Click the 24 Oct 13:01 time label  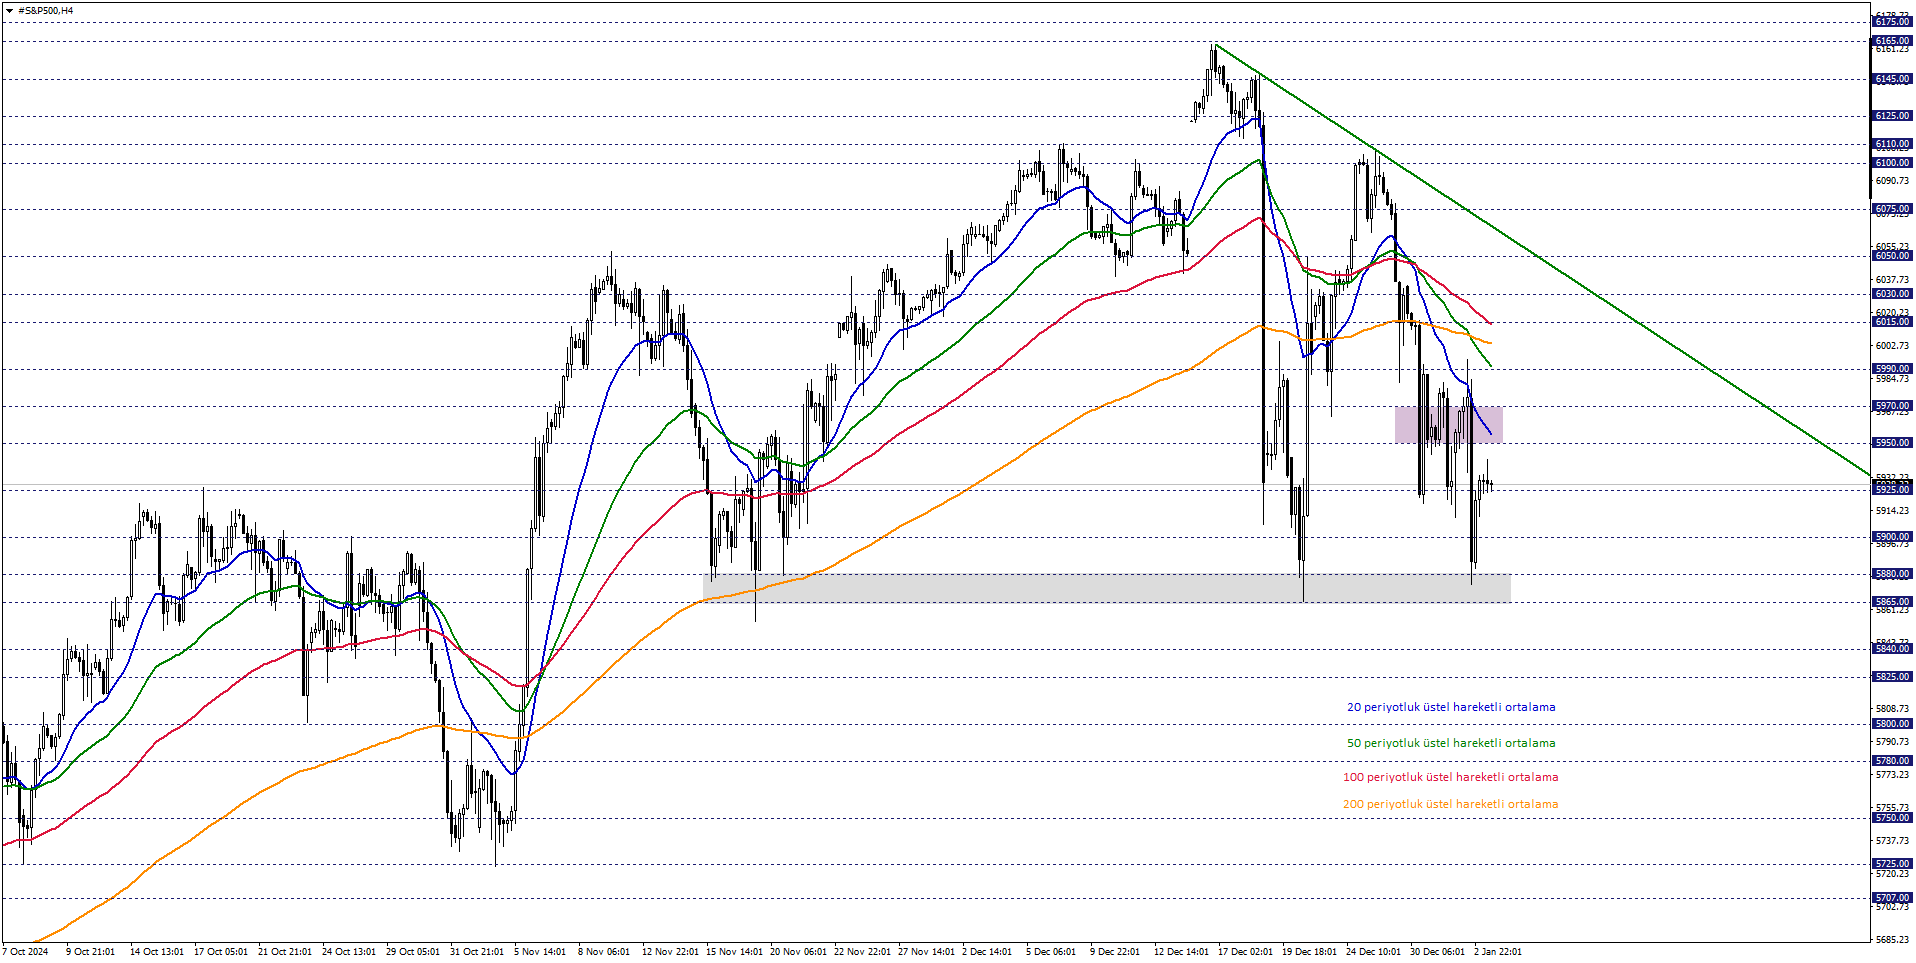pos(348,951)
